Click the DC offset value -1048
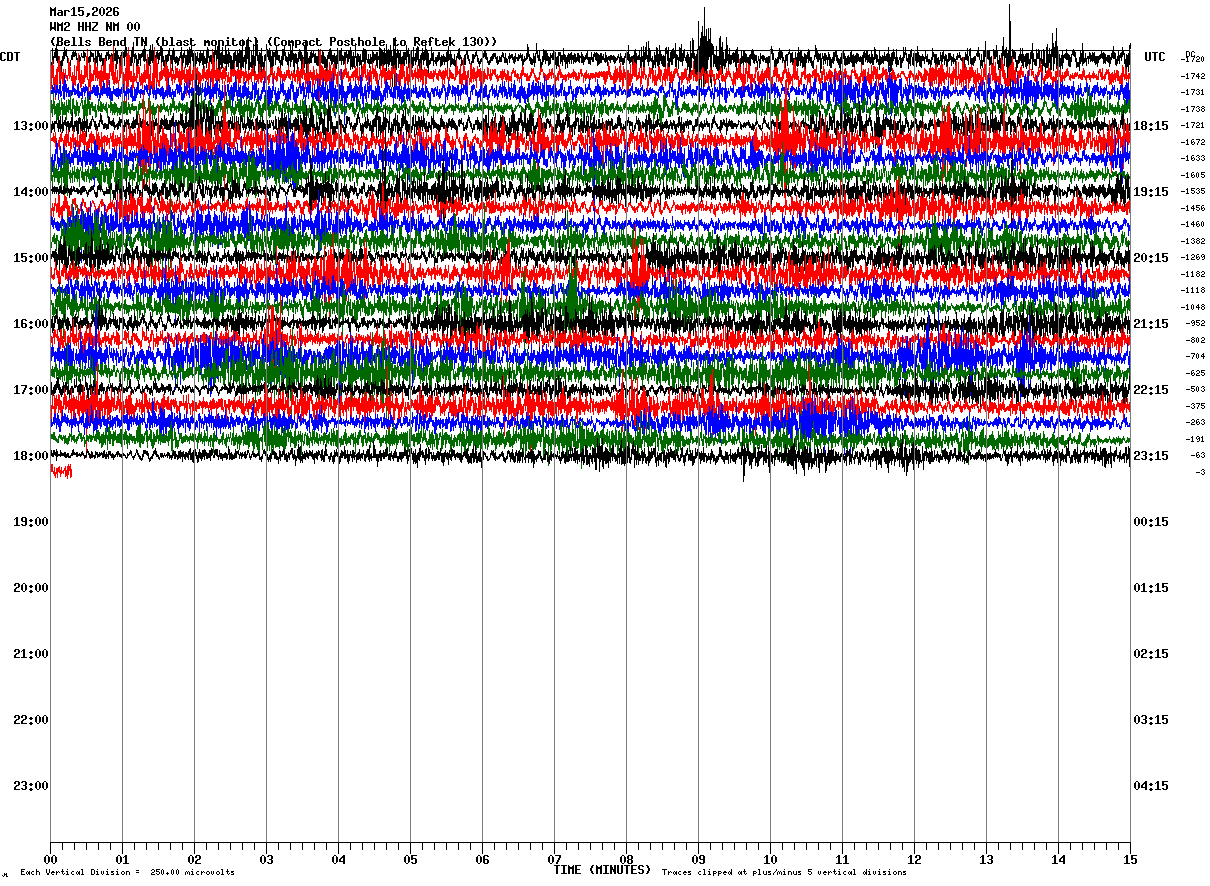Viewport: 1210px width, 886px height. click(1192, 307)
